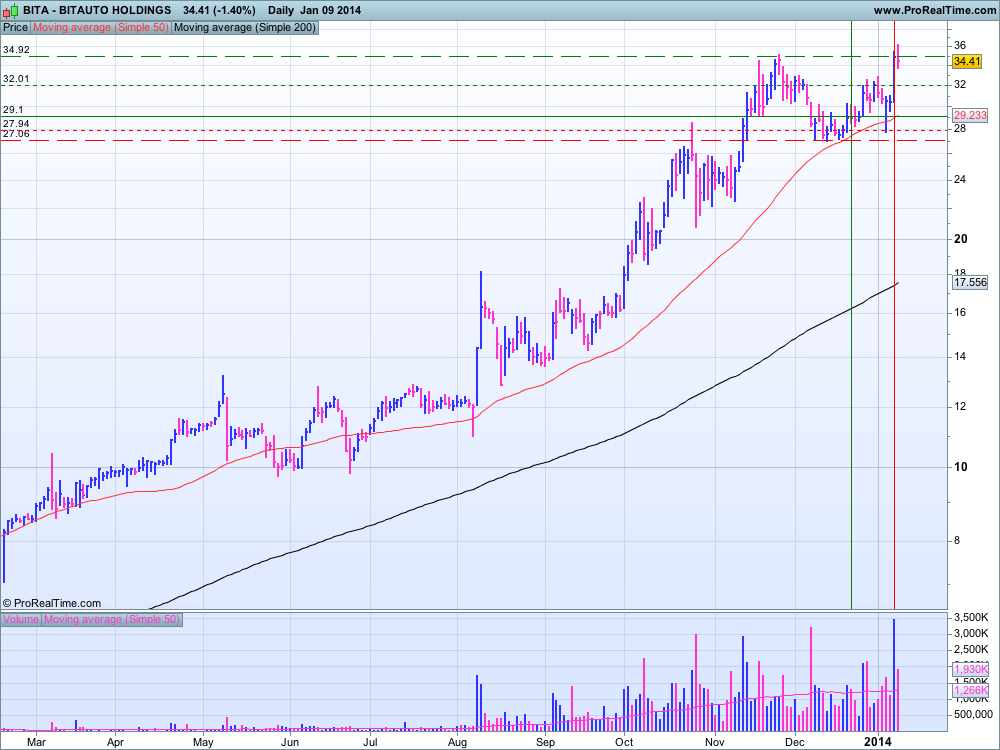
Task: Click the Mar label on time axis
Action: tap(36, 742)
